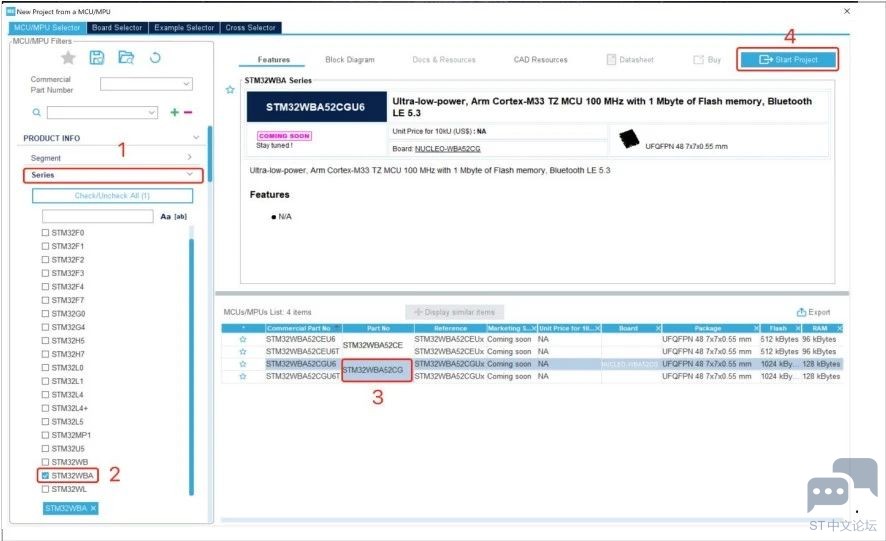
Task: Toggle case-sensitive Aa series search
Action: [166, 217]
